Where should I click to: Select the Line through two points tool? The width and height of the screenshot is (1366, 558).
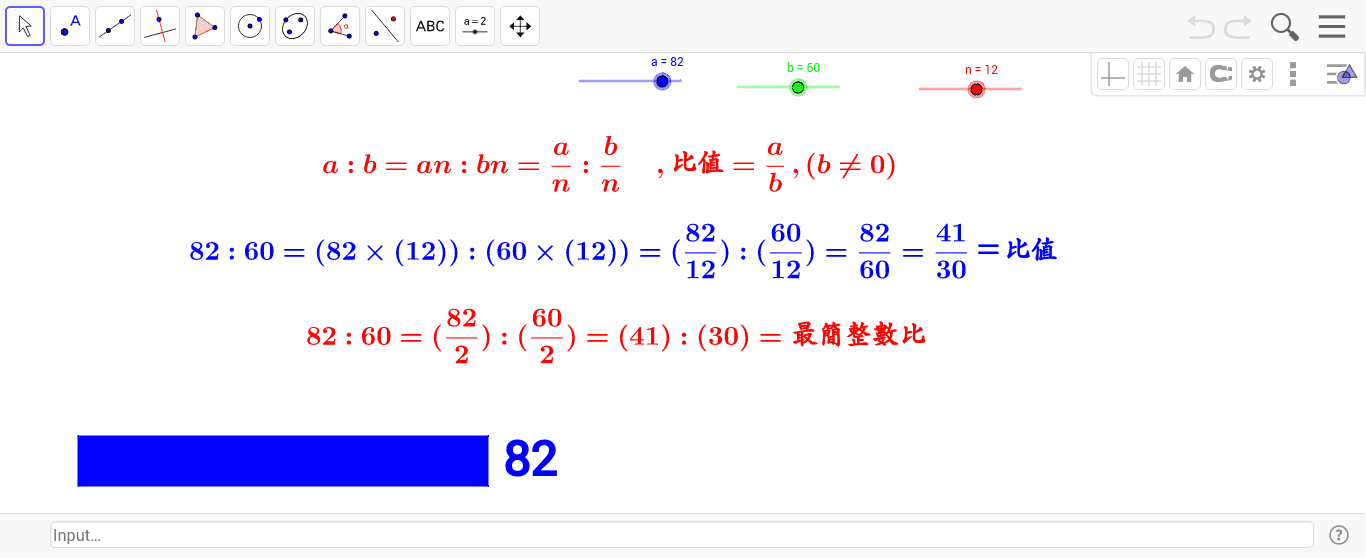pyautogui.click(x=115, y=26)
